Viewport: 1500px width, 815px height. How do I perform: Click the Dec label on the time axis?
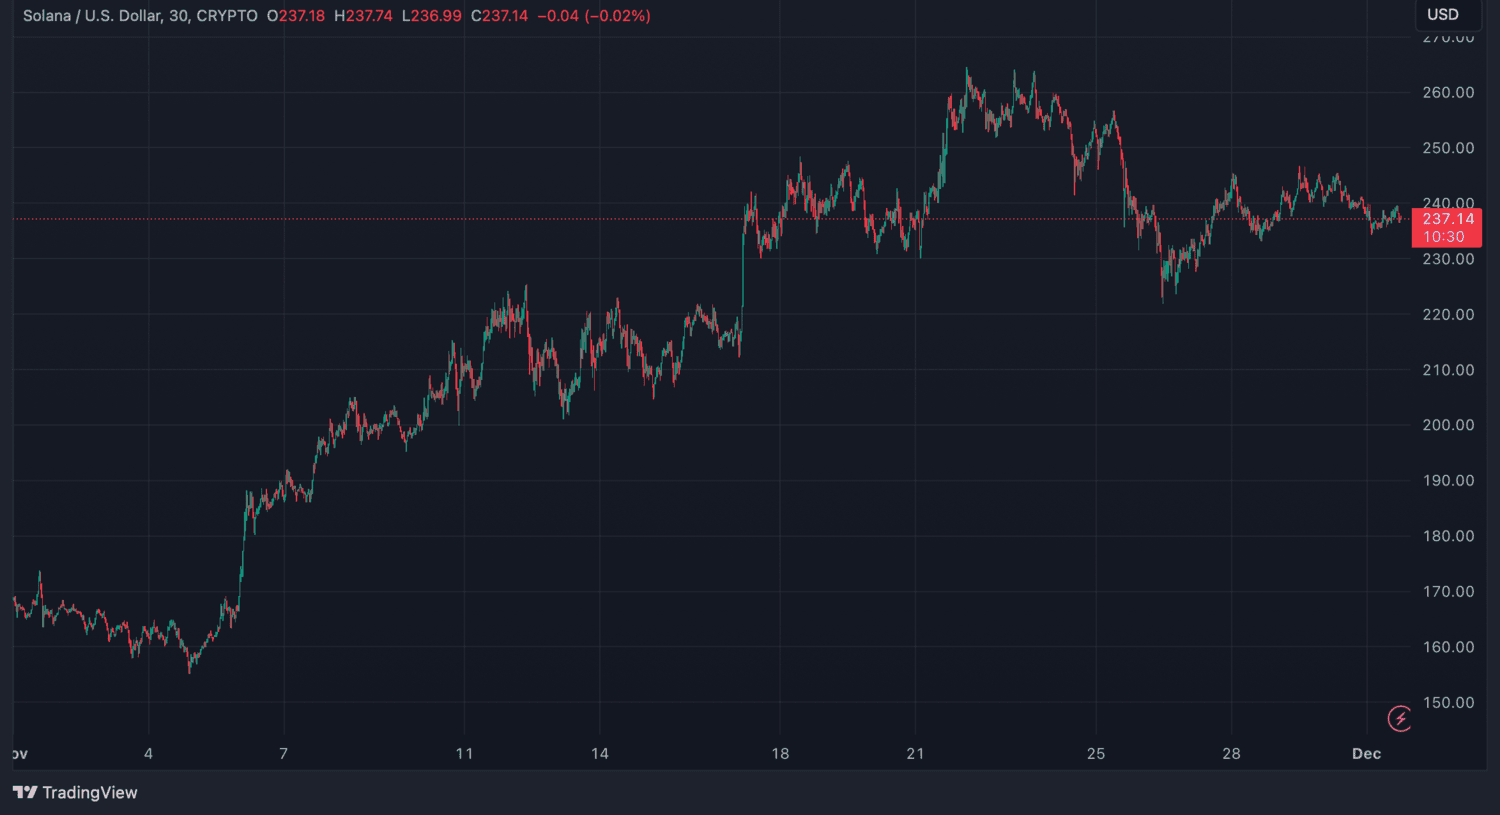pyautogui.click(x=1366, y=754)
